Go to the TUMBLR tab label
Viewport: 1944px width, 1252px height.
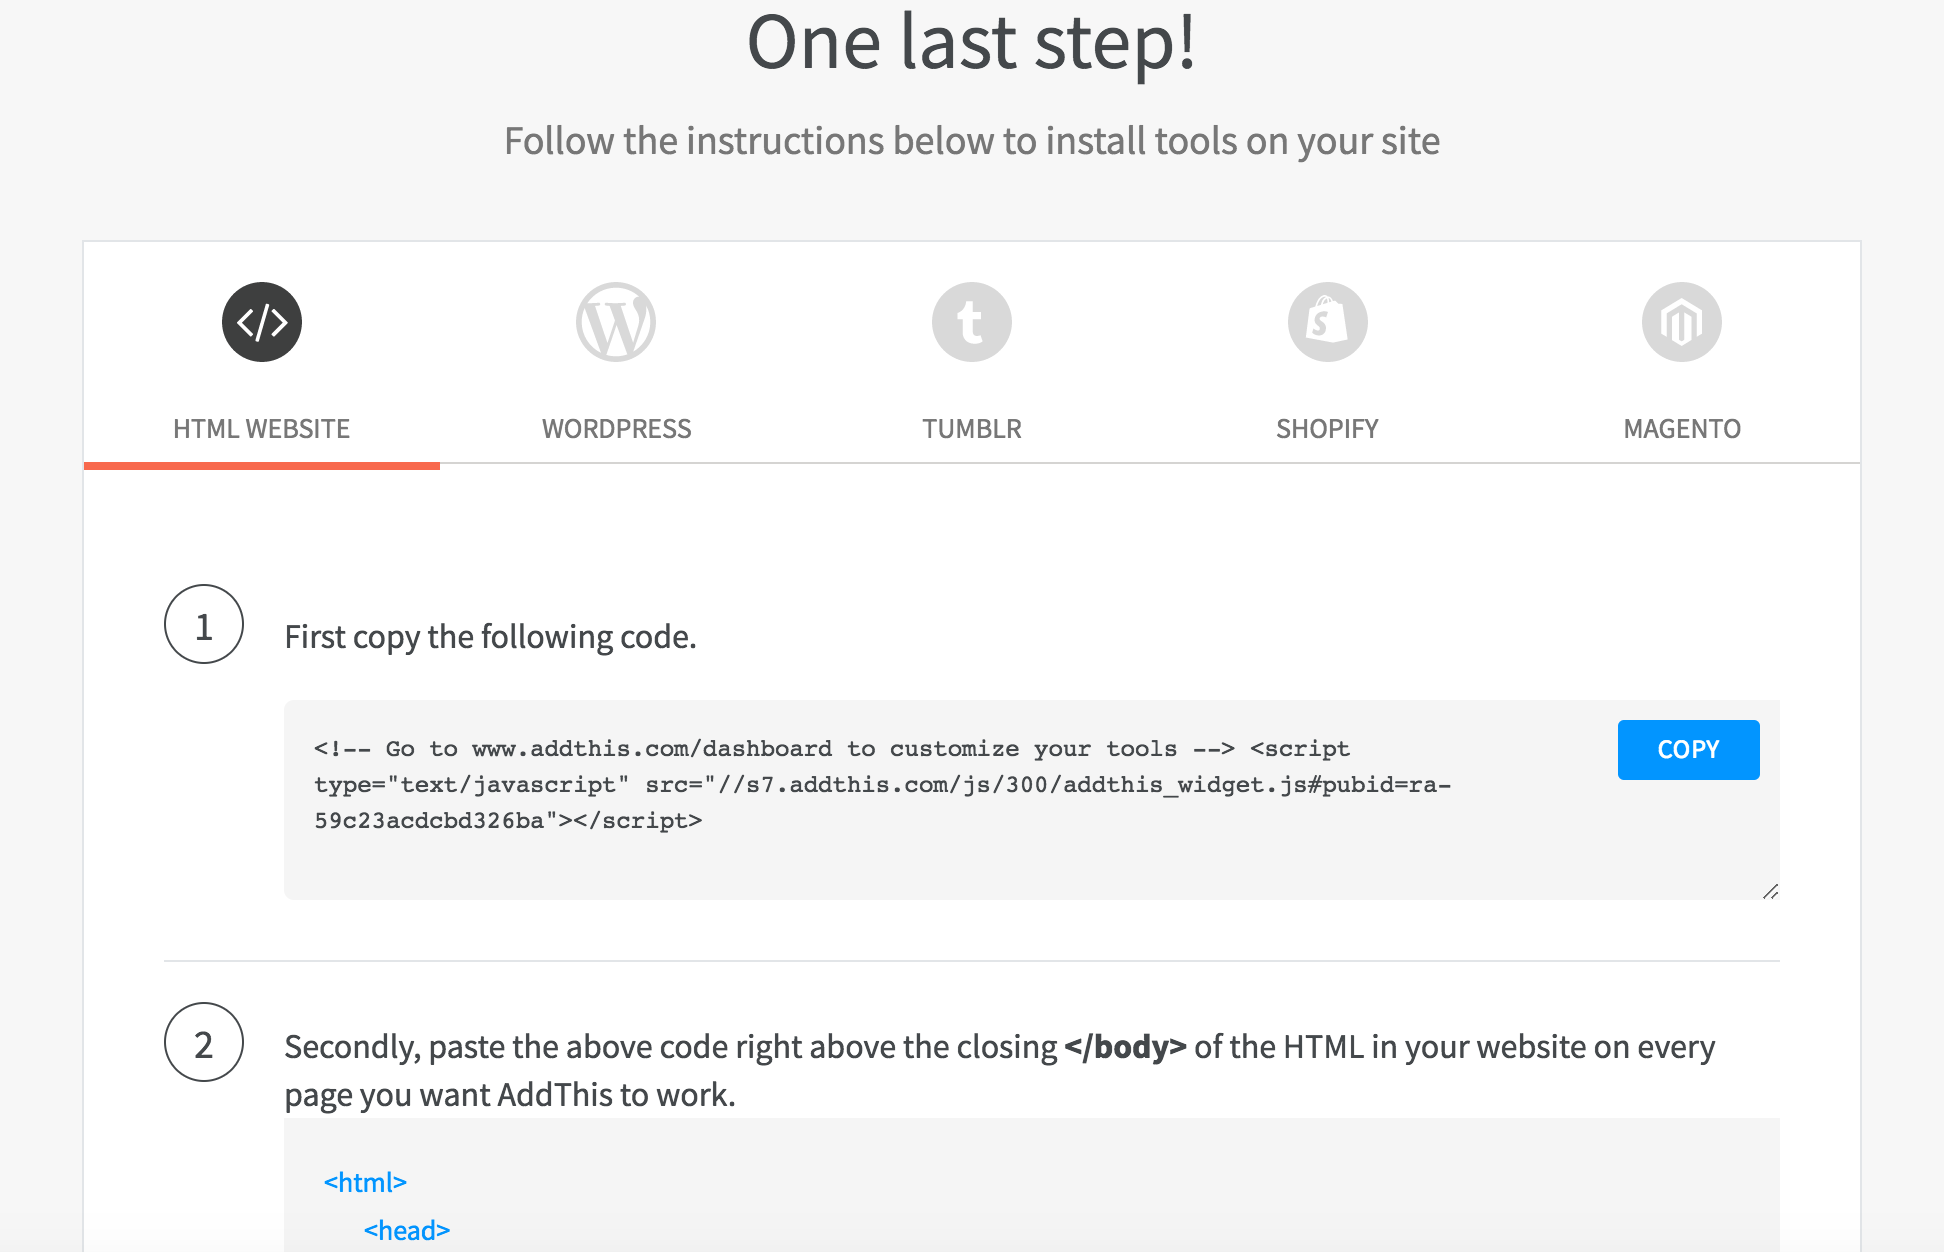(x=971, y=429)
